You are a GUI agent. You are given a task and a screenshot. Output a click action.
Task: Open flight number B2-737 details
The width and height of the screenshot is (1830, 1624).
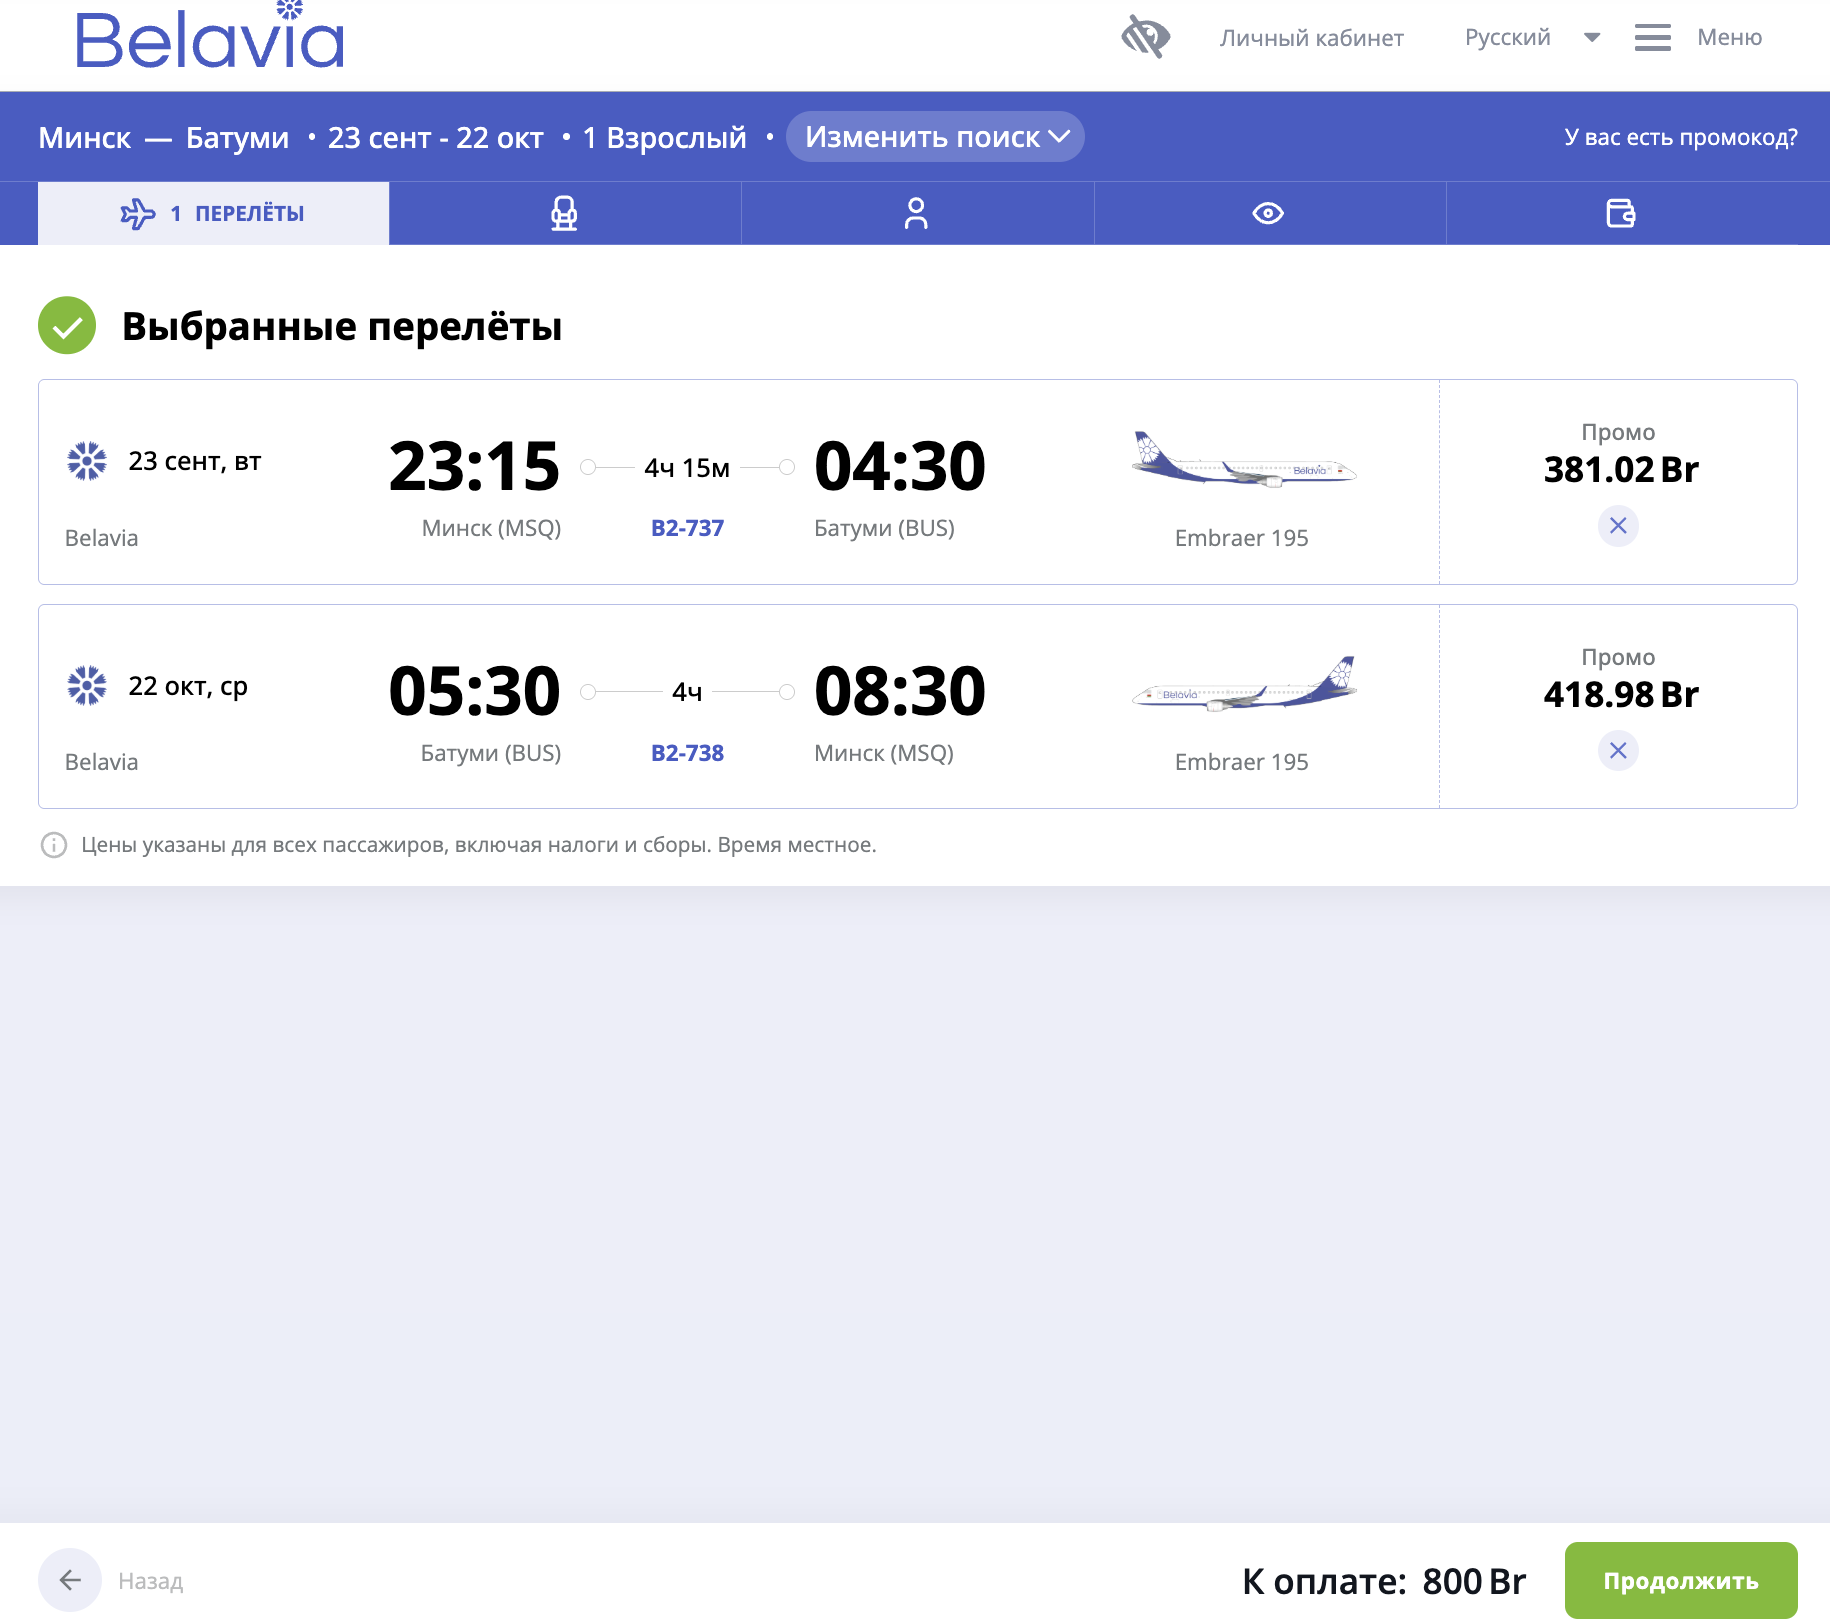(x=687, y=528)
